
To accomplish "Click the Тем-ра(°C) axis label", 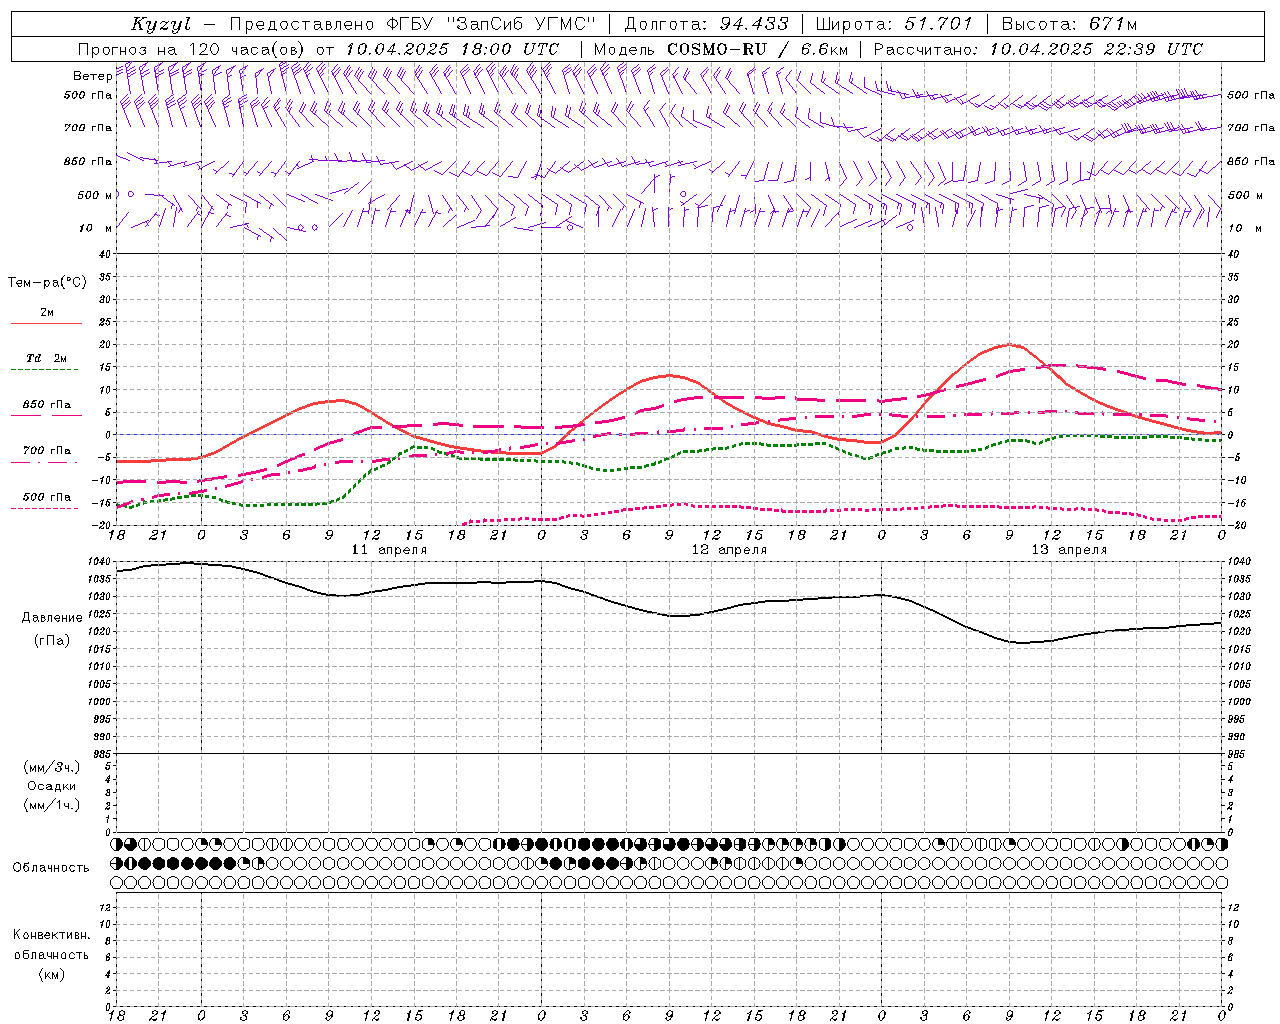I will pos(47,282).
